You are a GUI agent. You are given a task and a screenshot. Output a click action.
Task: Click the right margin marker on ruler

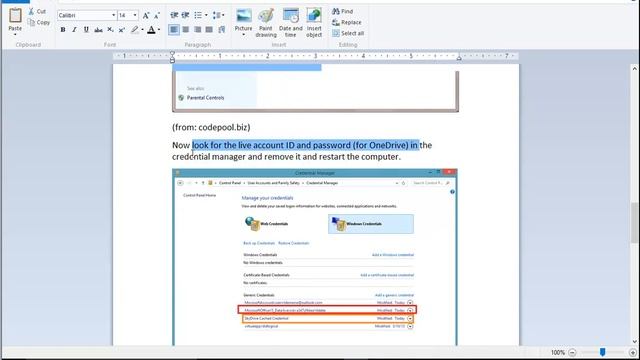pyautogui.click(x=459, y=58)
